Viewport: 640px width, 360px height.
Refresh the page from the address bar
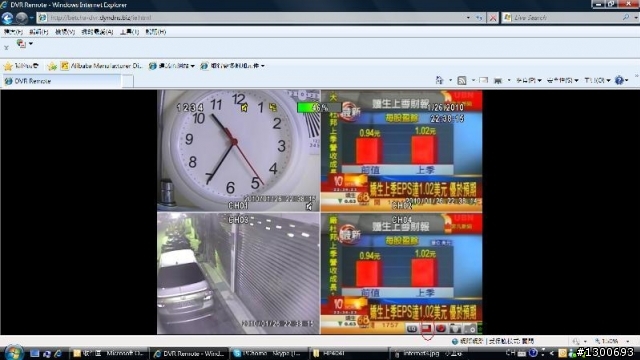[x=479, y=18]
